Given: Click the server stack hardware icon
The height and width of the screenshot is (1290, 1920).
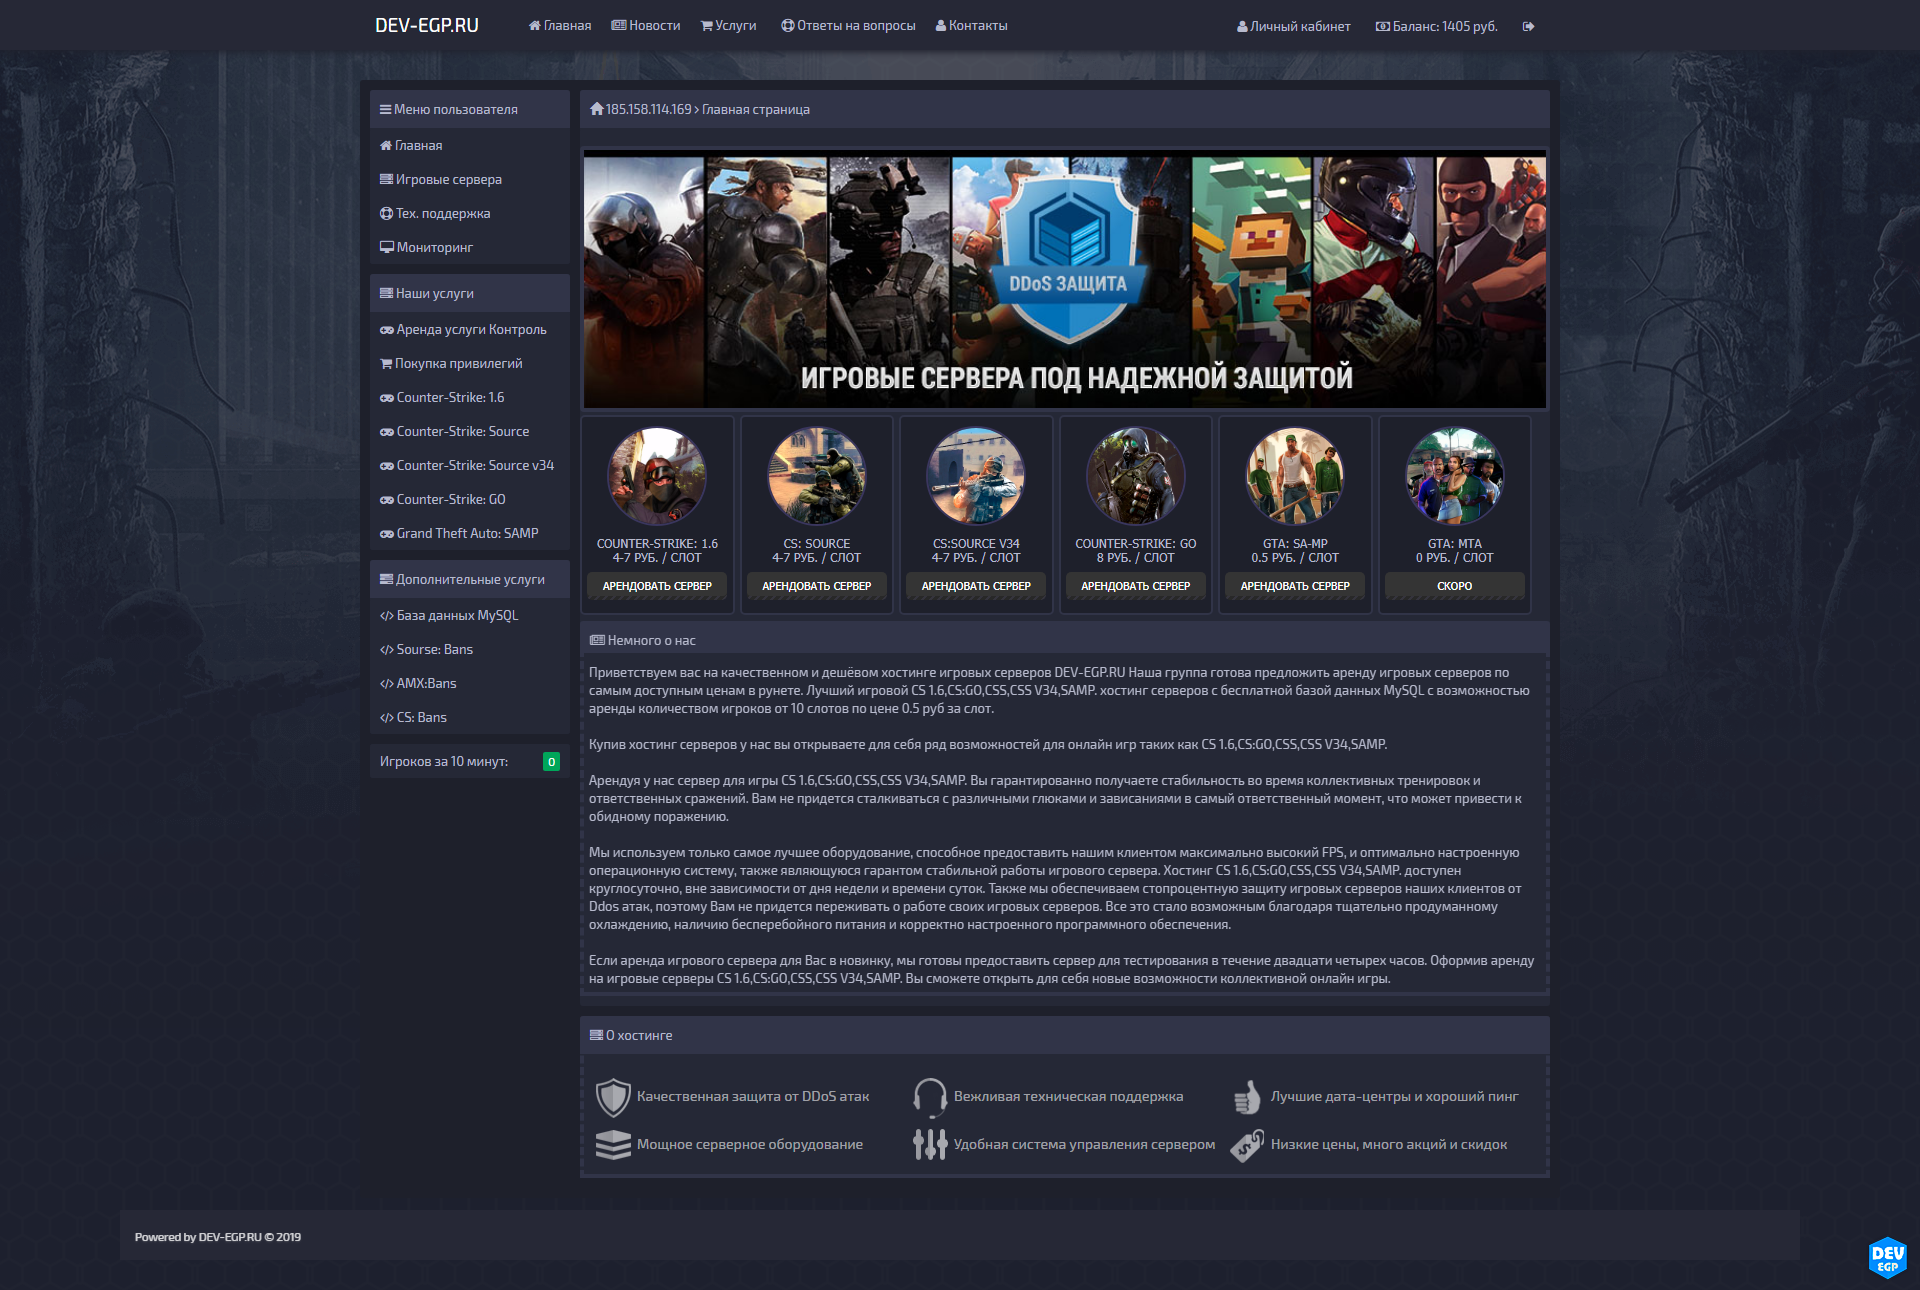Looking at the screenshot, I should tap(613, 1145).
